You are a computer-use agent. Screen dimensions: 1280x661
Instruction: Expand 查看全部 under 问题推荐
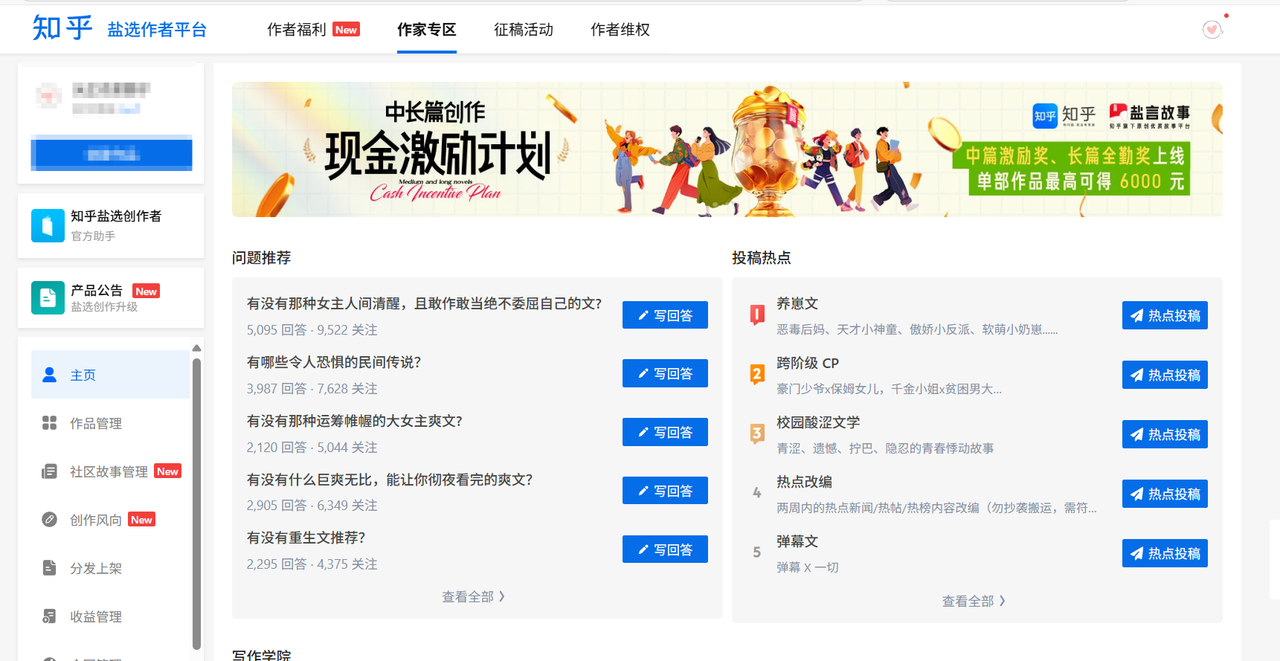(x=474, y=596)
